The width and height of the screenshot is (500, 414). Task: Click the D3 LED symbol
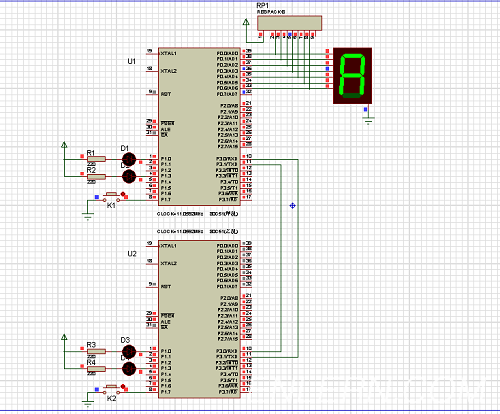point(129,351)
